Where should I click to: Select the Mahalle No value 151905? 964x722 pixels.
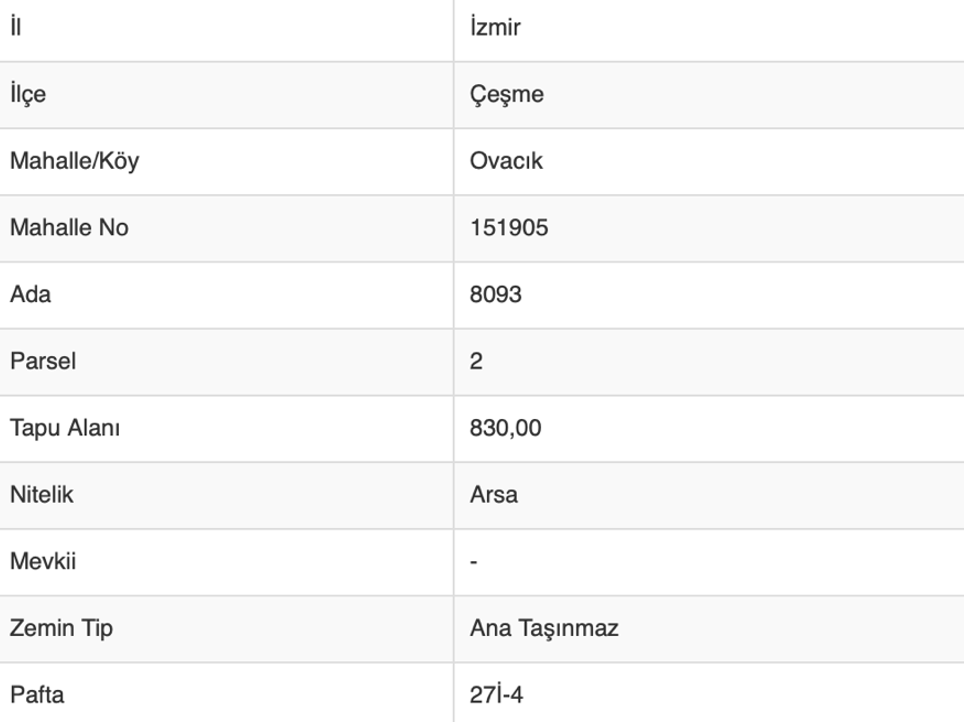(x=509, y=228)
